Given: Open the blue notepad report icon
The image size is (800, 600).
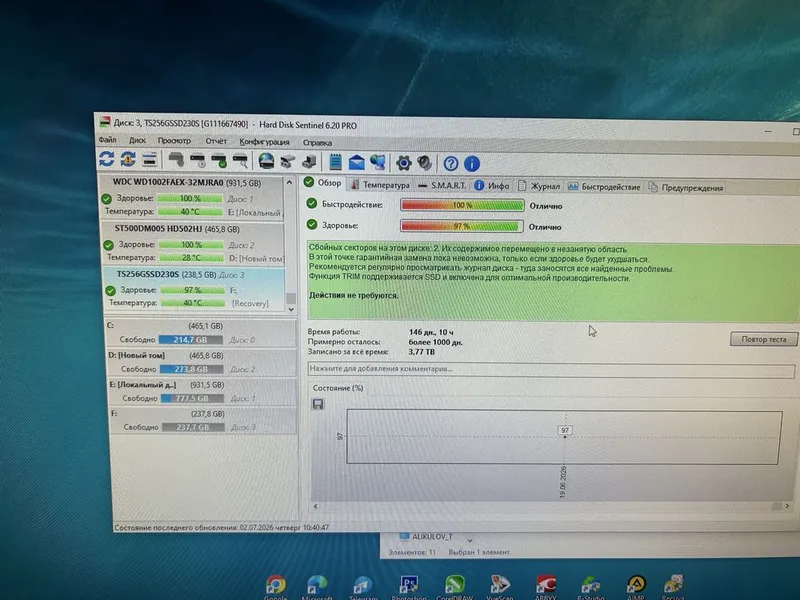Looking at the screenshot, I should pos(335,162).
